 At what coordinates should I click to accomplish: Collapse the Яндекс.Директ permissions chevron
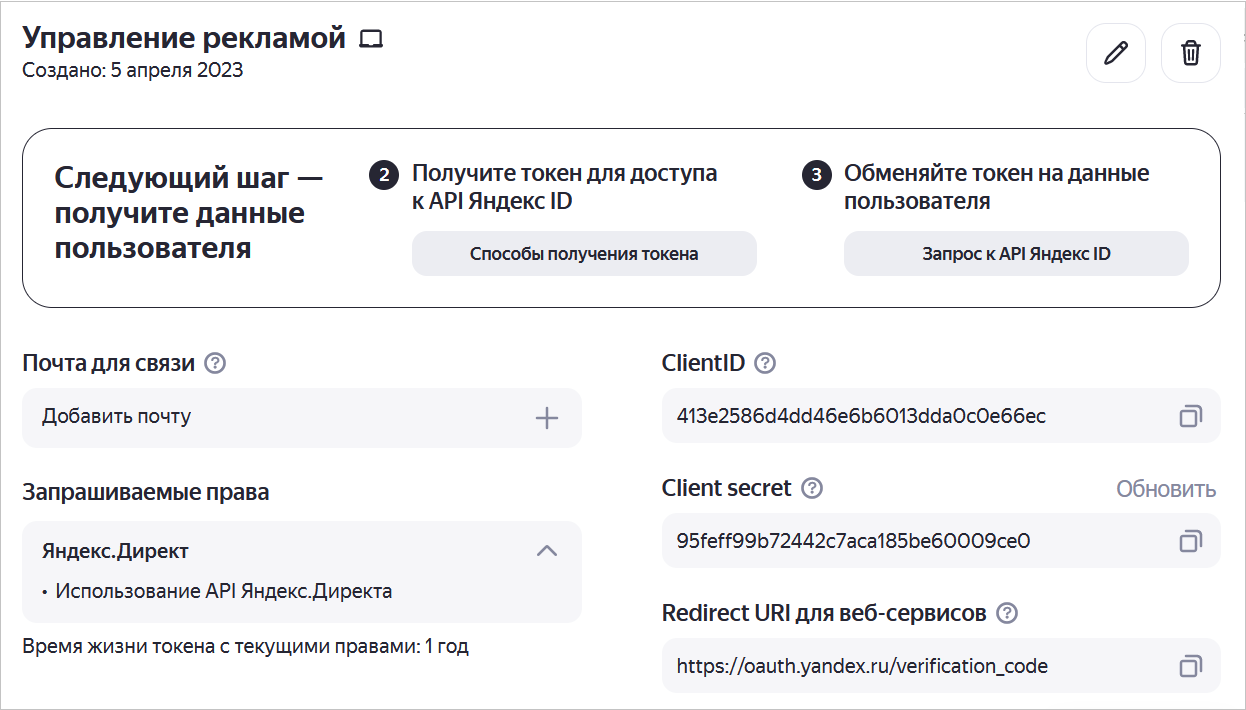click(546, 550)
